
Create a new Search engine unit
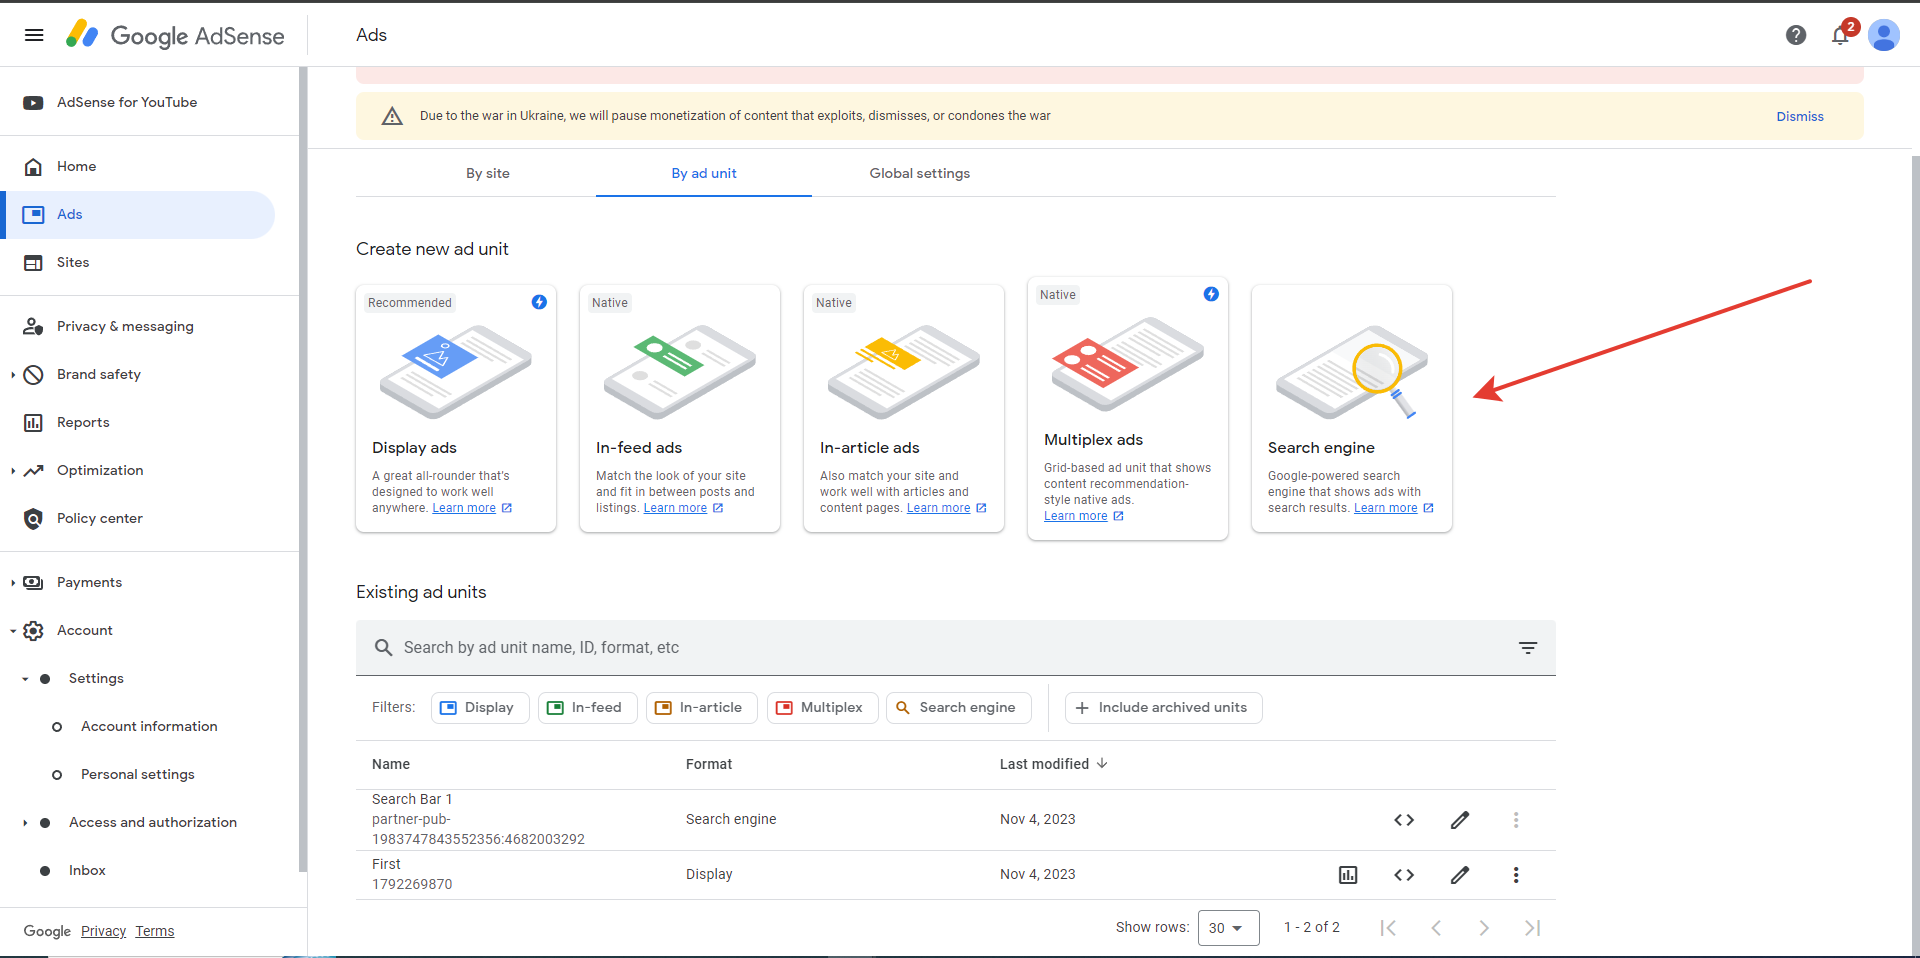coord(1352,408)
